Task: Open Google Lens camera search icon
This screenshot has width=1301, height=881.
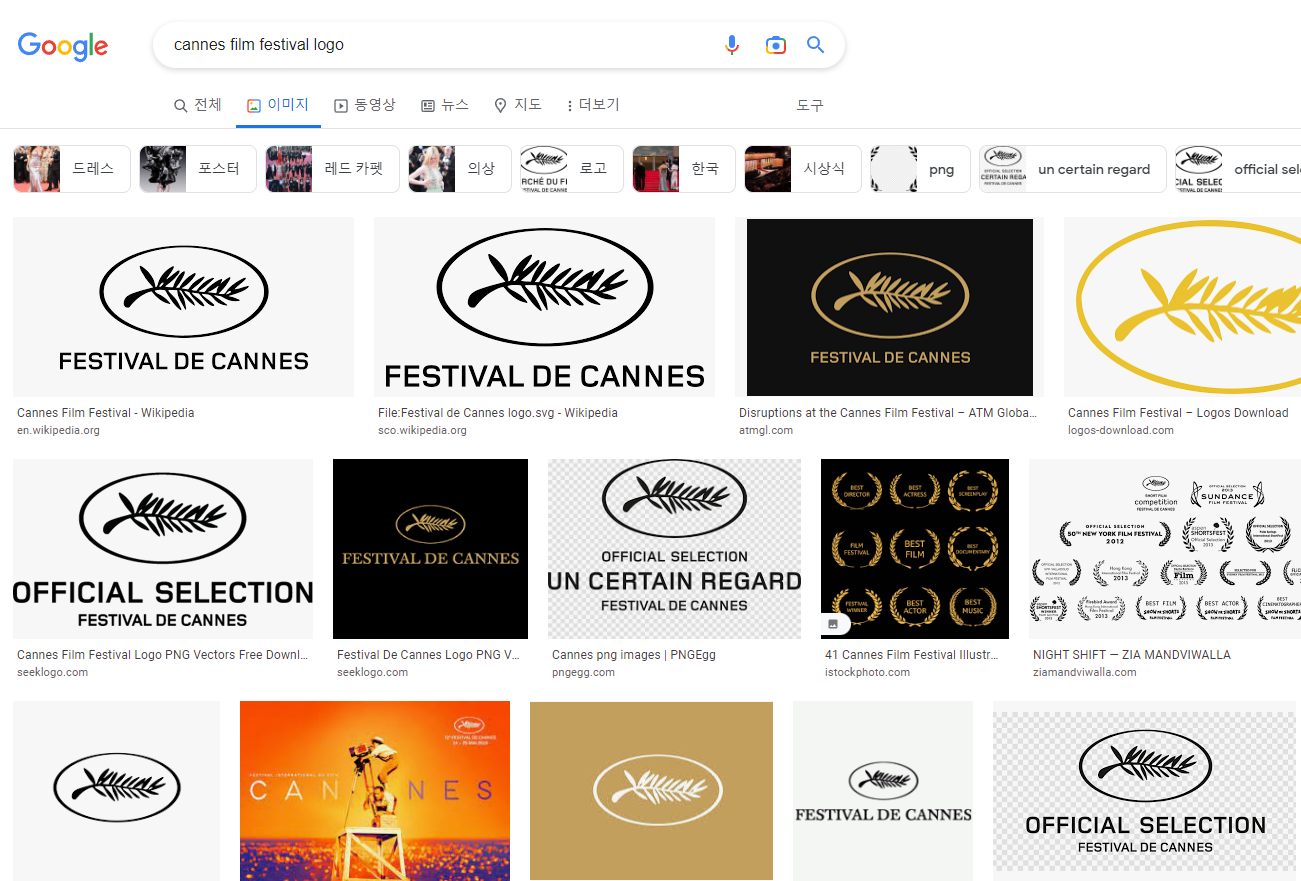Action: 775,45
